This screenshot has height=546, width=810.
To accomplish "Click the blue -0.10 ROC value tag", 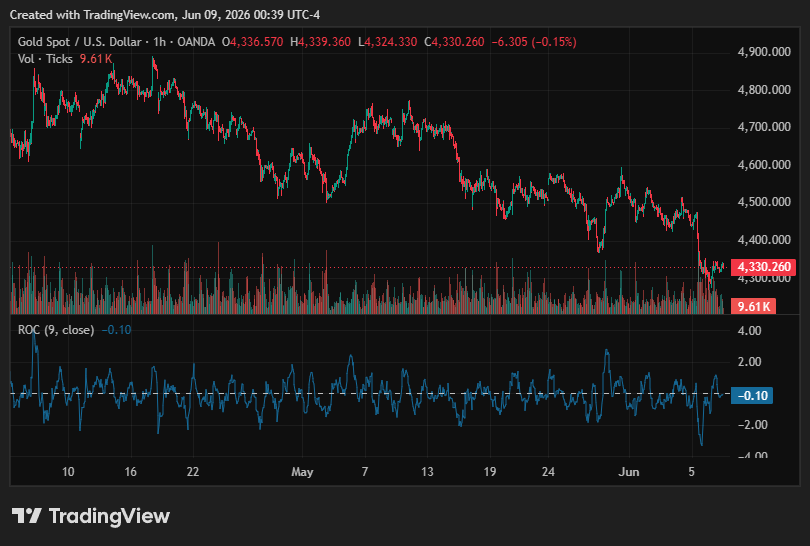I will [752, 396].
